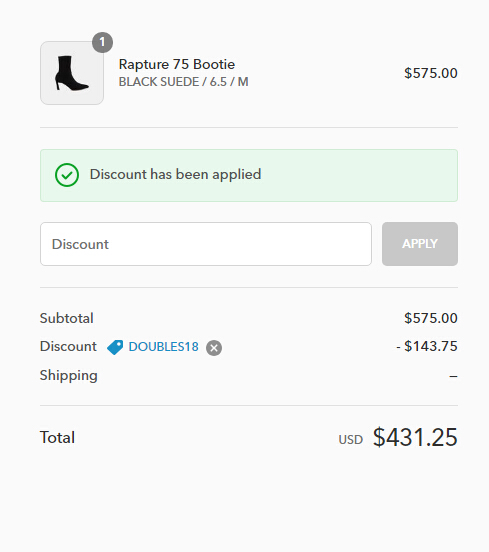
Task: Open the black bootie product thumbnail
Action: coord(72,73)
